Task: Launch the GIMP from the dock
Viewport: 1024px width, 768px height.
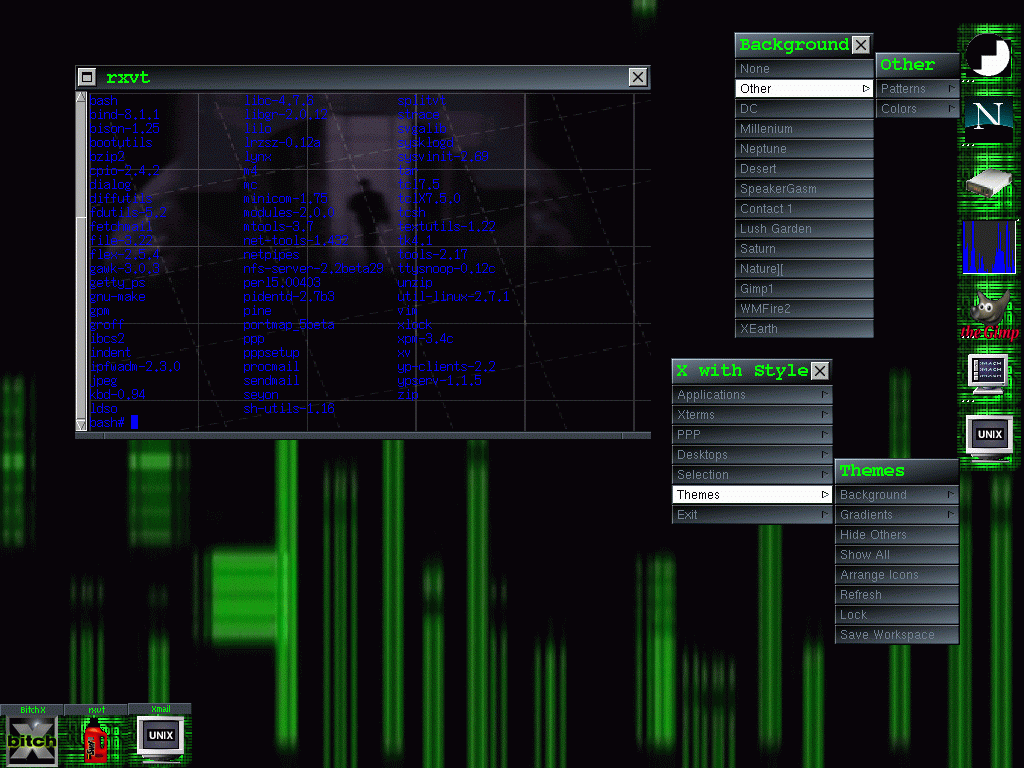Action: pyautogui.click(x=988, y=312)
